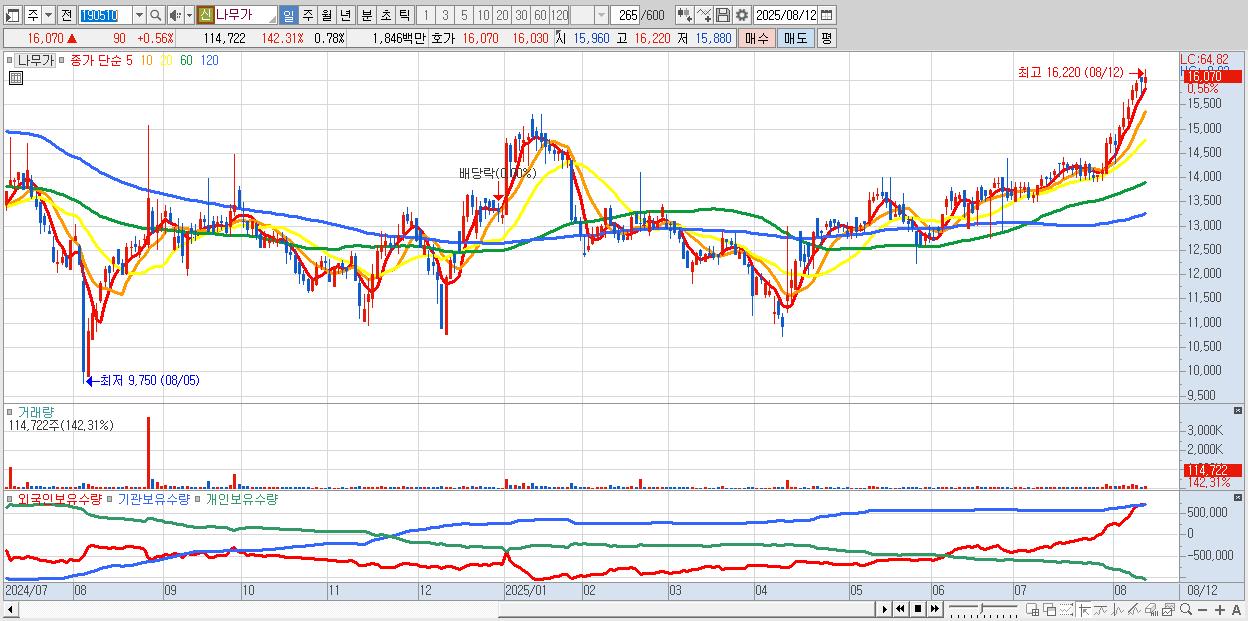Click the 나무가 chart legend label

[x=34, y=60]
